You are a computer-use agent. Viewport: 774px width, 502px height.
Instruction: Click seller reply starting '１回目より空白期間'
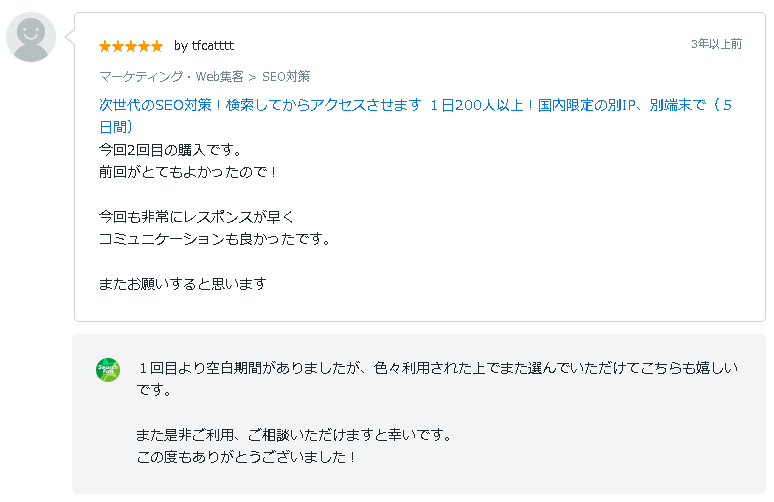(437, 379)
